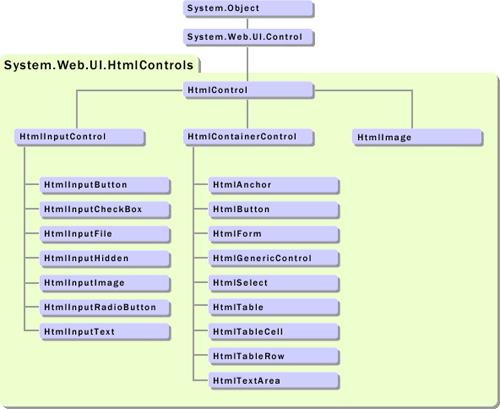
Task: Select the HtmlImage class box
Action: (417, 137)
